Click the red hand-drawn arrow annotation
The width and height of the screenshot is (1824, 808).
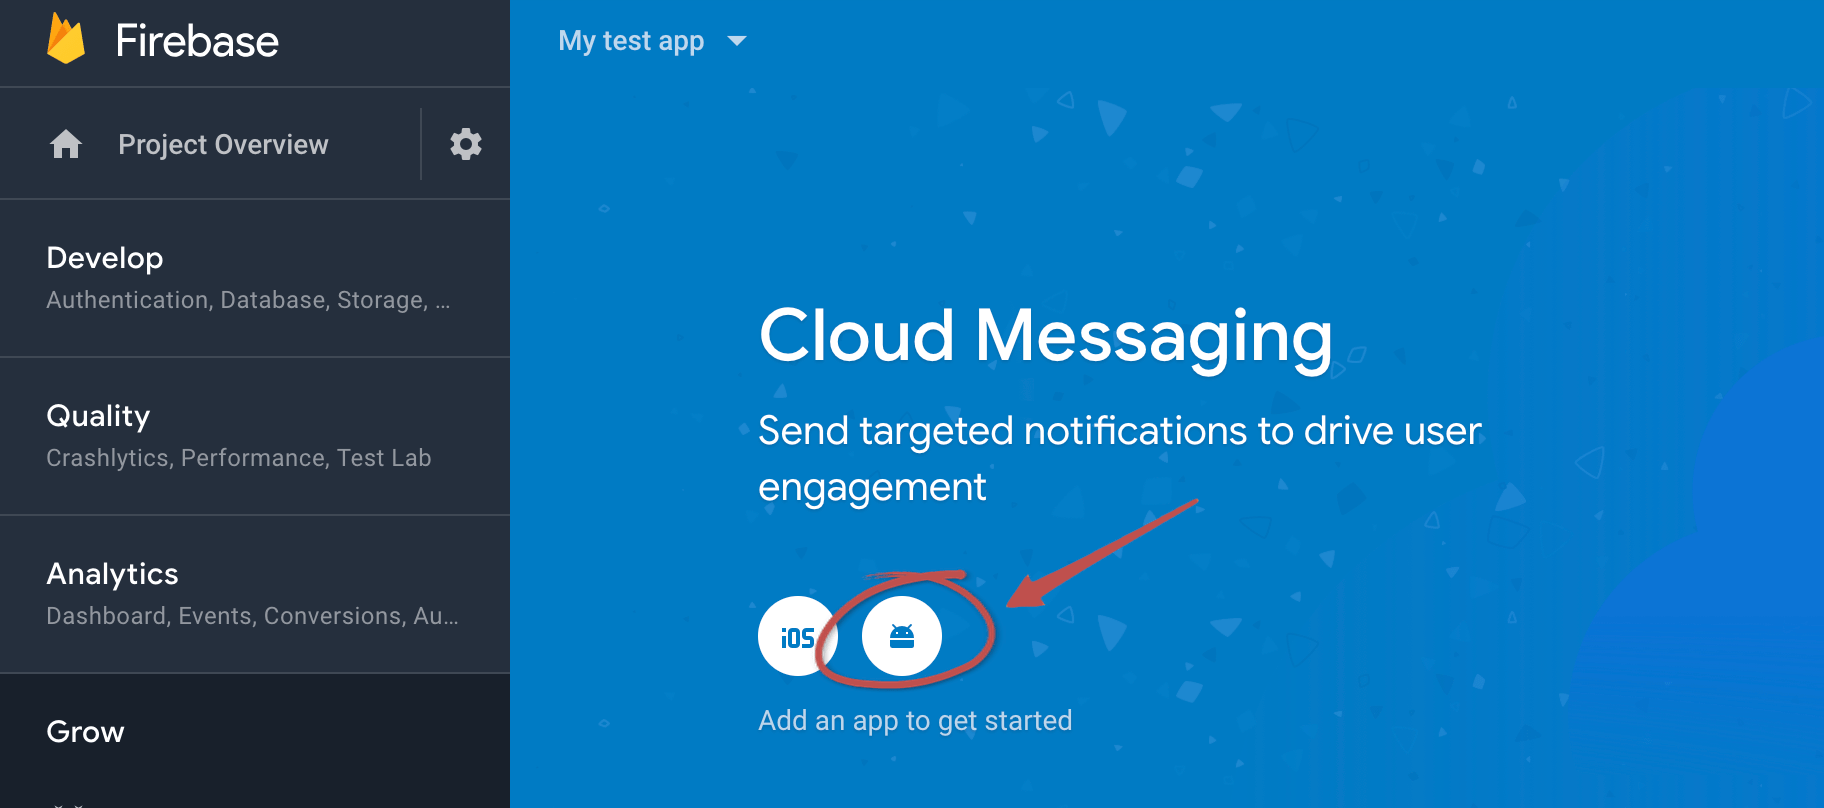[1102, 553]
